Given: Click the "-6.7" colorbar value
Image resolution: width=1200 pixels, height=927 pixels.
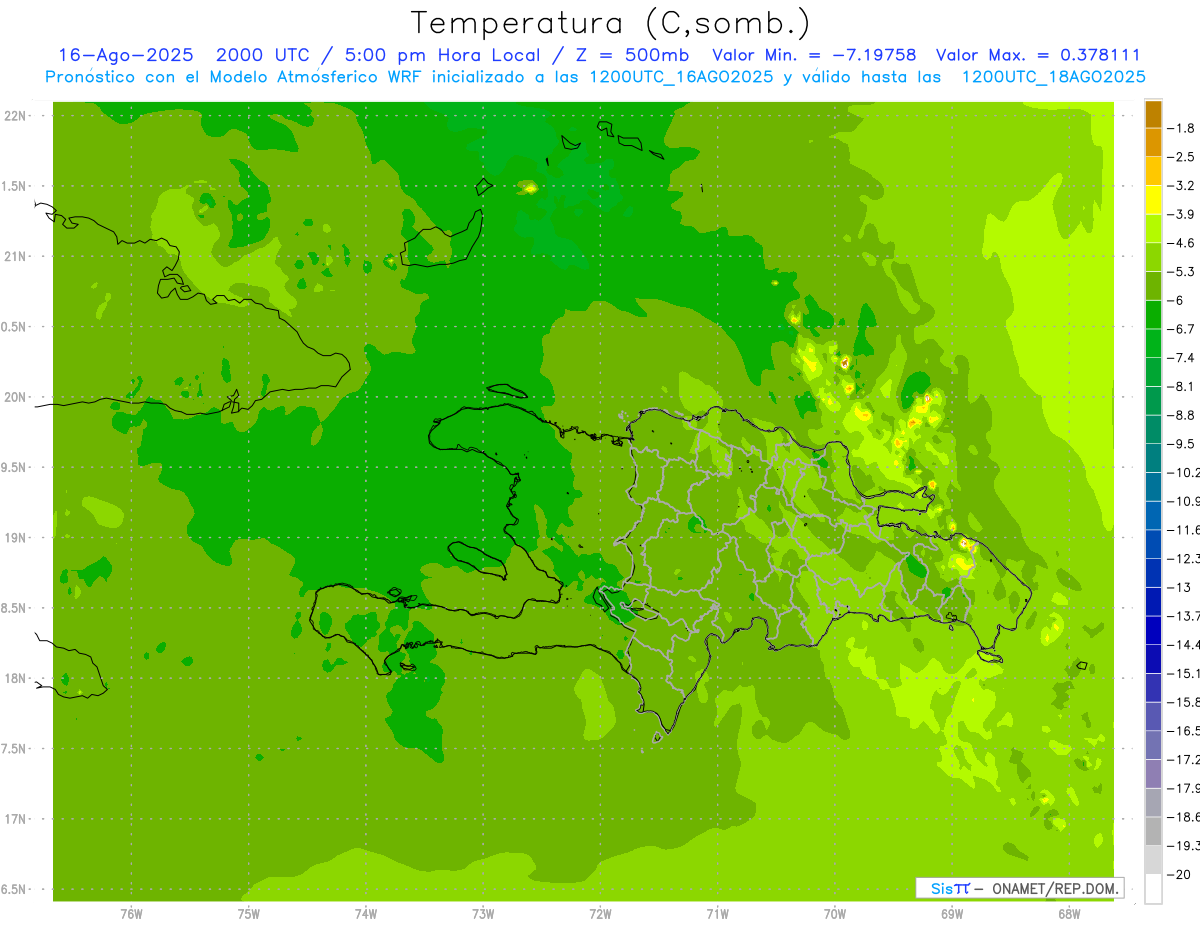Looking at the screenshot, I should pos(1183,329).
